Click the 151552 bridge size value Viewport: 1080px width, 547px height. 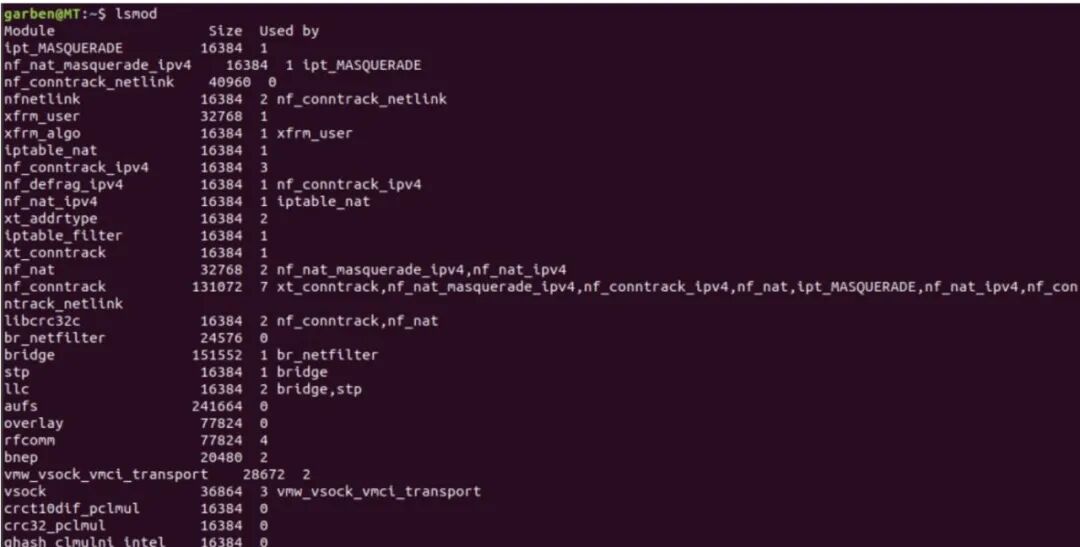click(x=217, y=355)
